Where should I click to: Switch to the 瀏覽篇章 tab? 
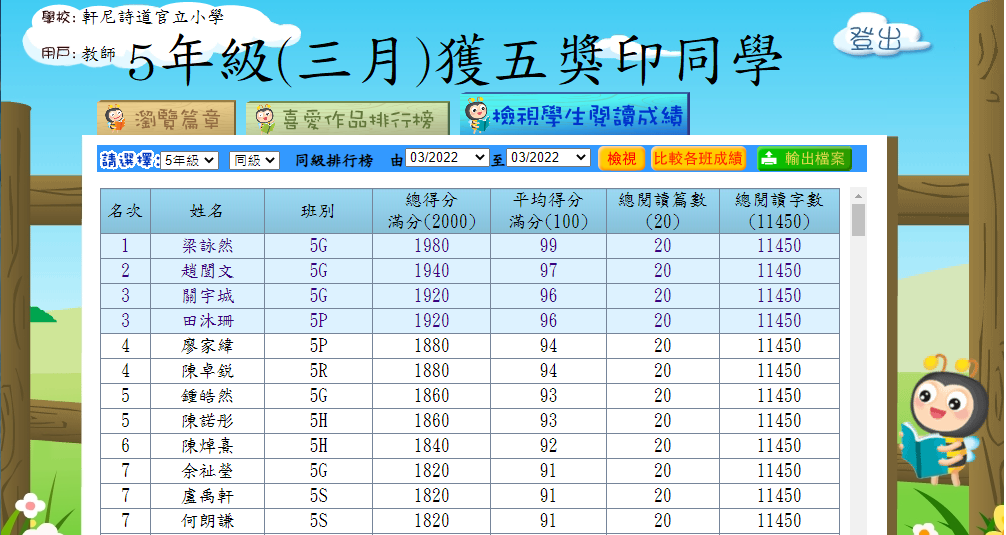(x=167, y=119)
